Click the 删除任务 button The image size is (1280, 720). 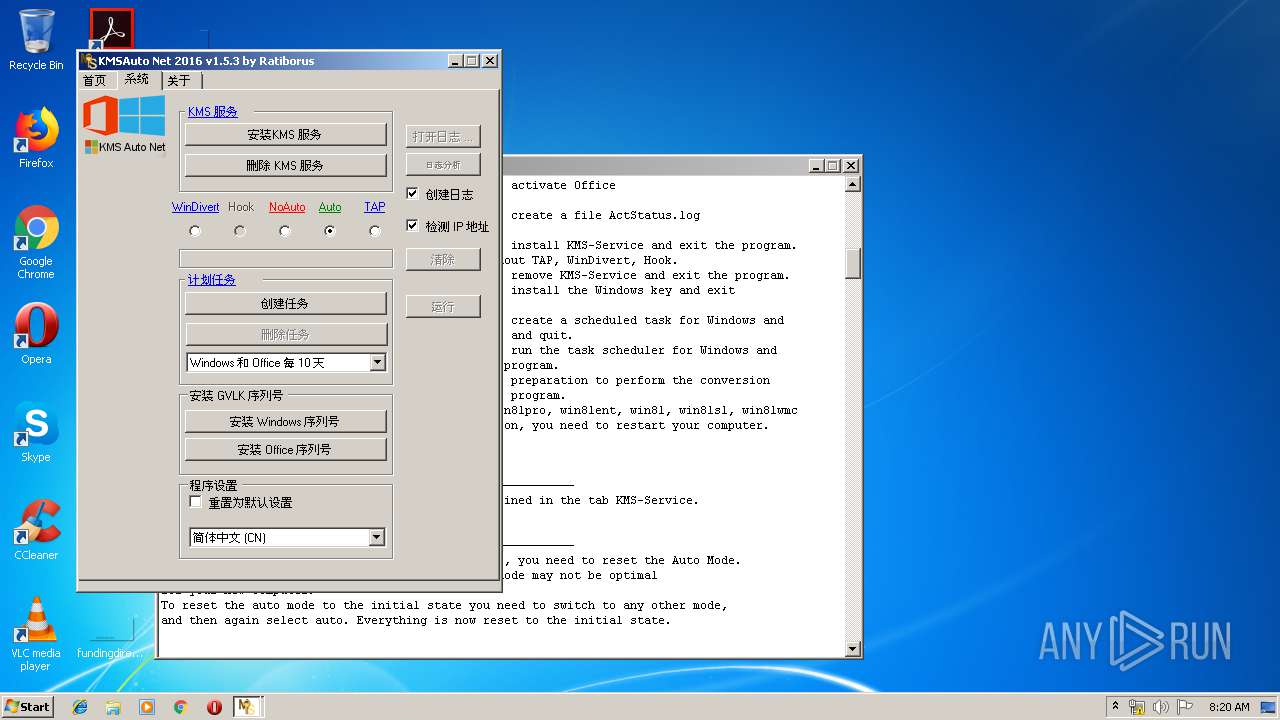286,334
